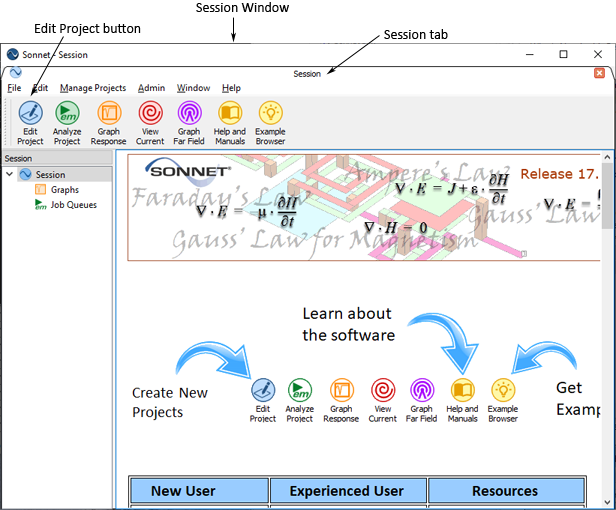The width and height of the screenshot is (616, 510).
Task: Click the Experienced User column header
Action: 348,491
